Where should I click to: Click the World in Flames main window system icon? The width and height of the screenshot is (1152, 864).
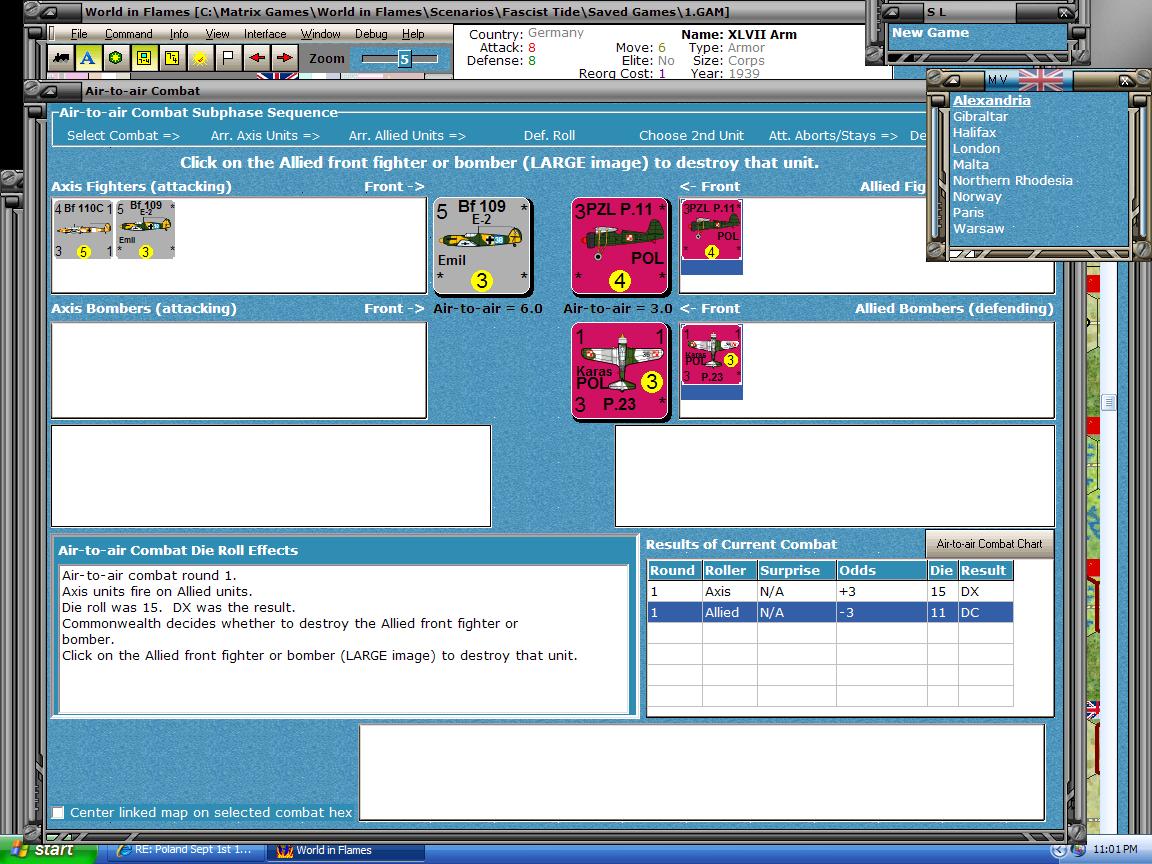tap(51, 12)
